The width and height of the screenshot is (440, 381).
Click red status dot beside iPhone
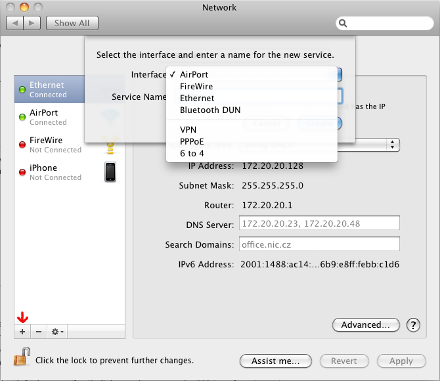[22, 172]
